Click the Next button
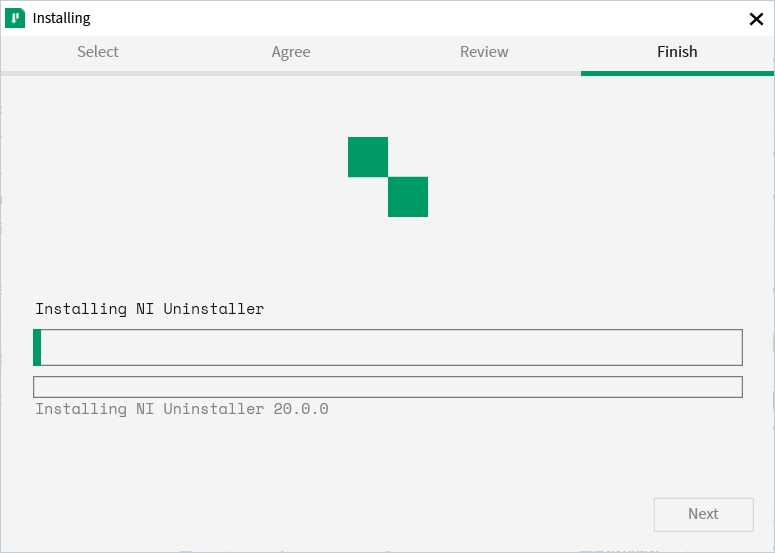Image resolution: width=775 pixels, height=553 pixels. click(x=703, y=514)
